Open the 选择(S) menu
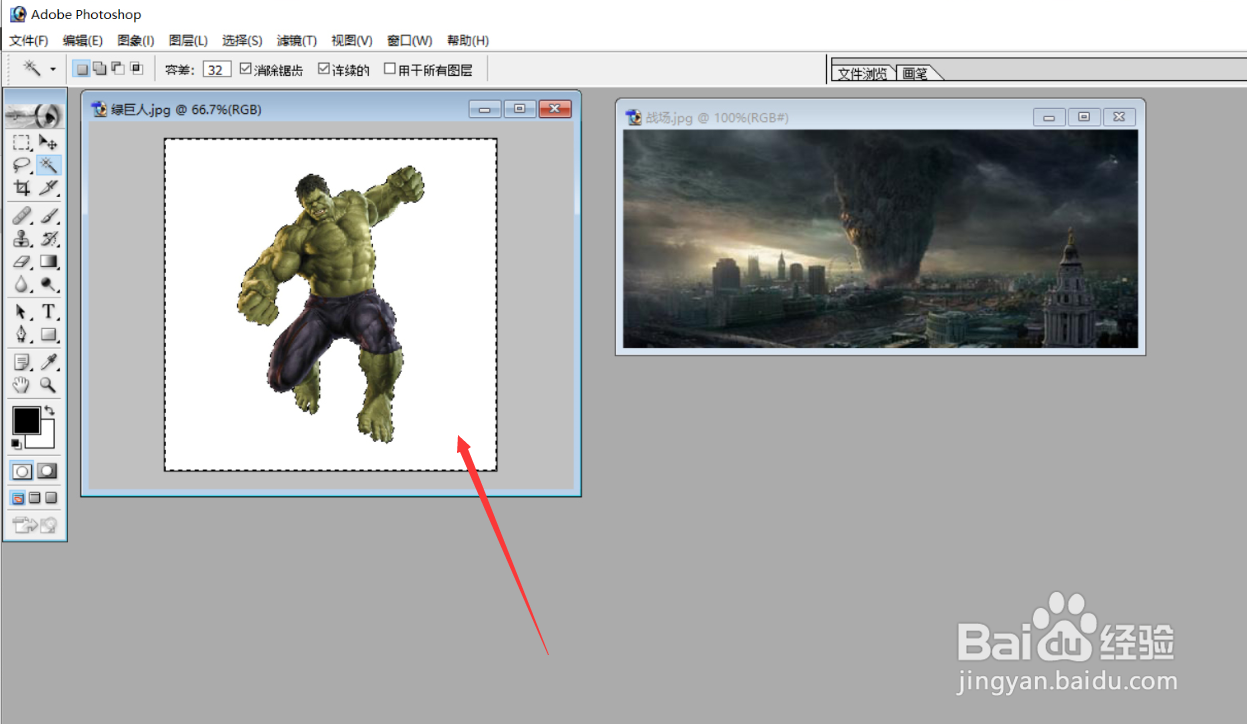 pos(242,40)
